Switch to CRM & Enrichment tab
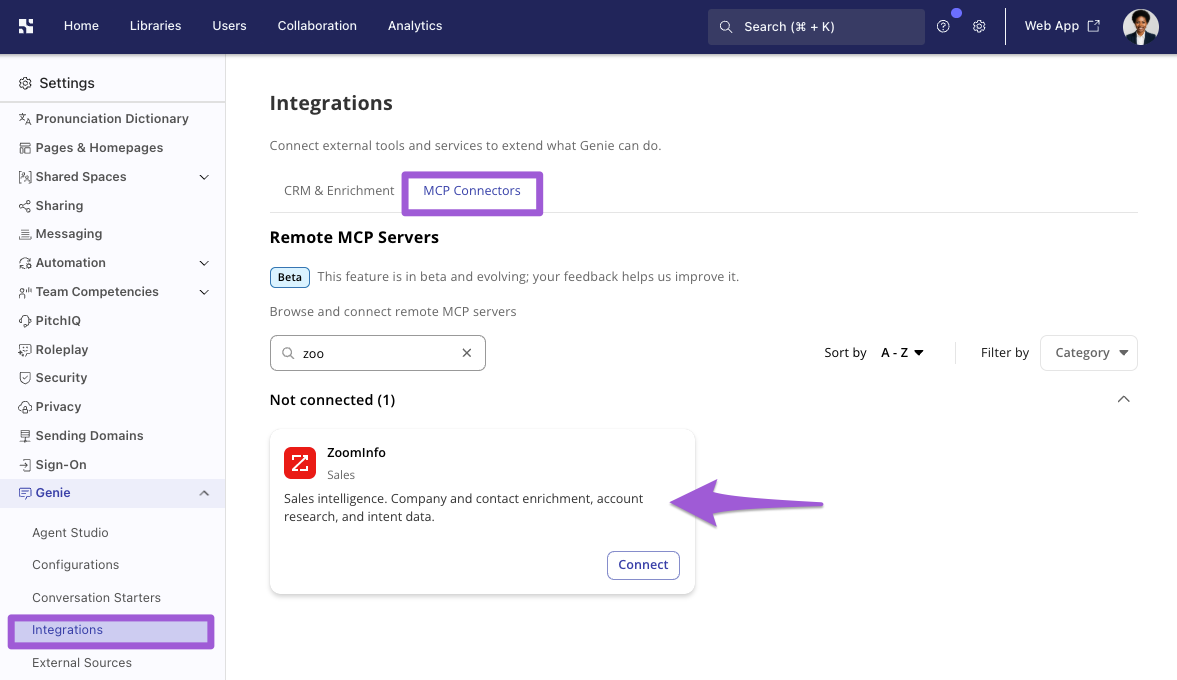 click(339, 191)
